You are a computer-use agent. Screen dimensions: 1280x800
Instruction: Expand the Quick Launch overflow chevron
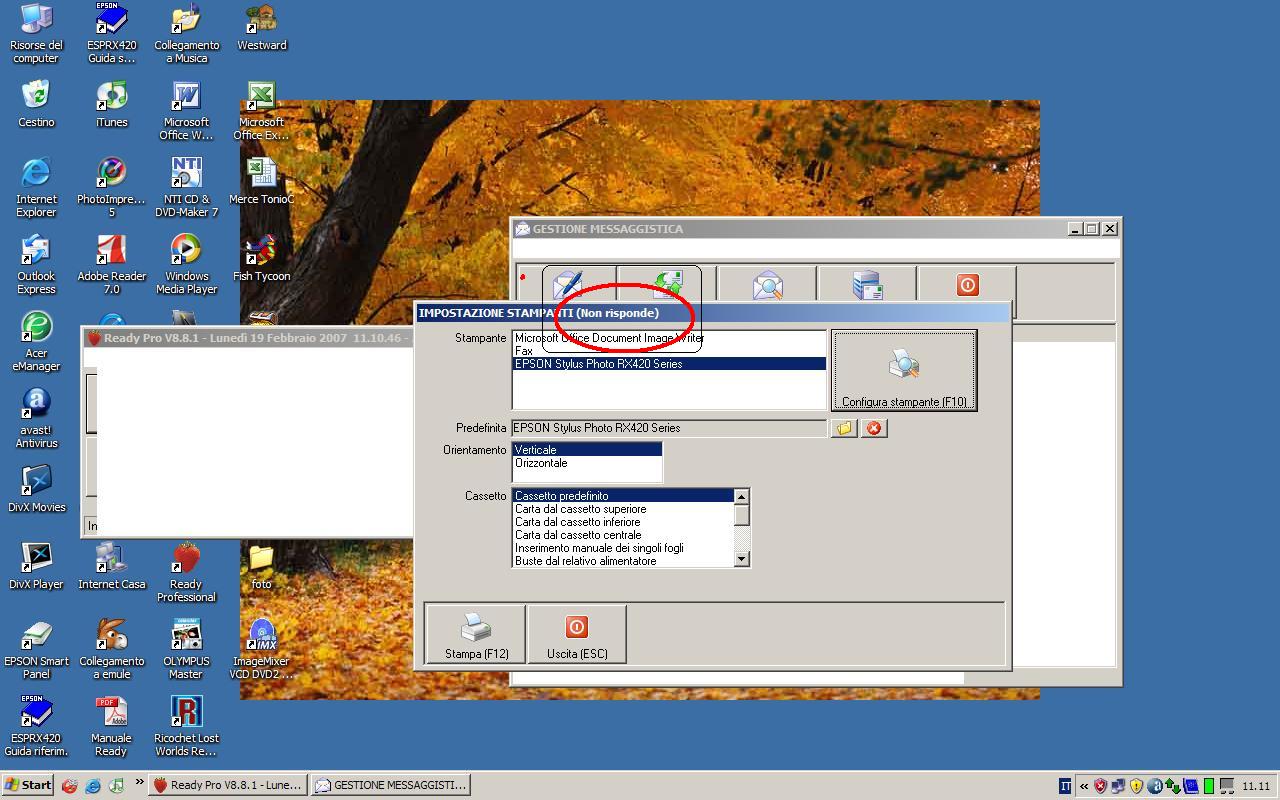tap(139, 783)
